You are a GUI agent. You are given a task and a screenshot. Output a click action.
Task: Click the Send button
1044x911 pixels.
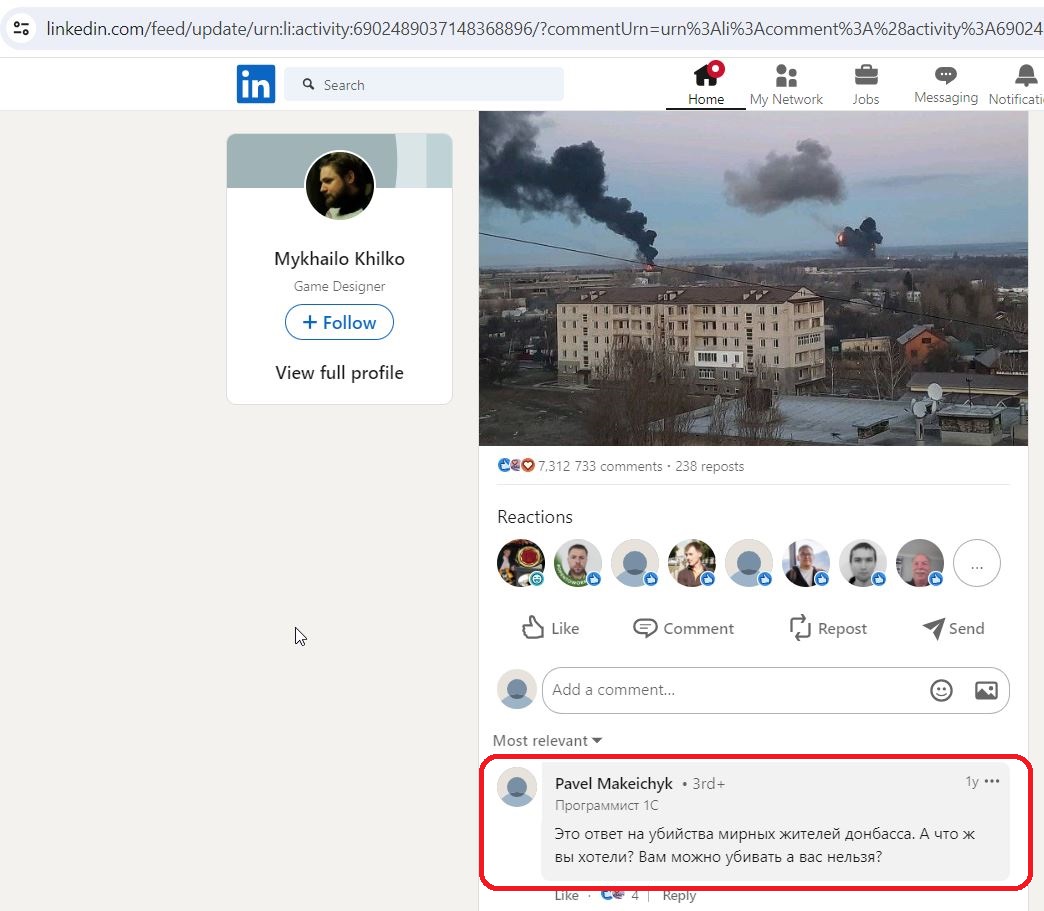tap(953, 628)
